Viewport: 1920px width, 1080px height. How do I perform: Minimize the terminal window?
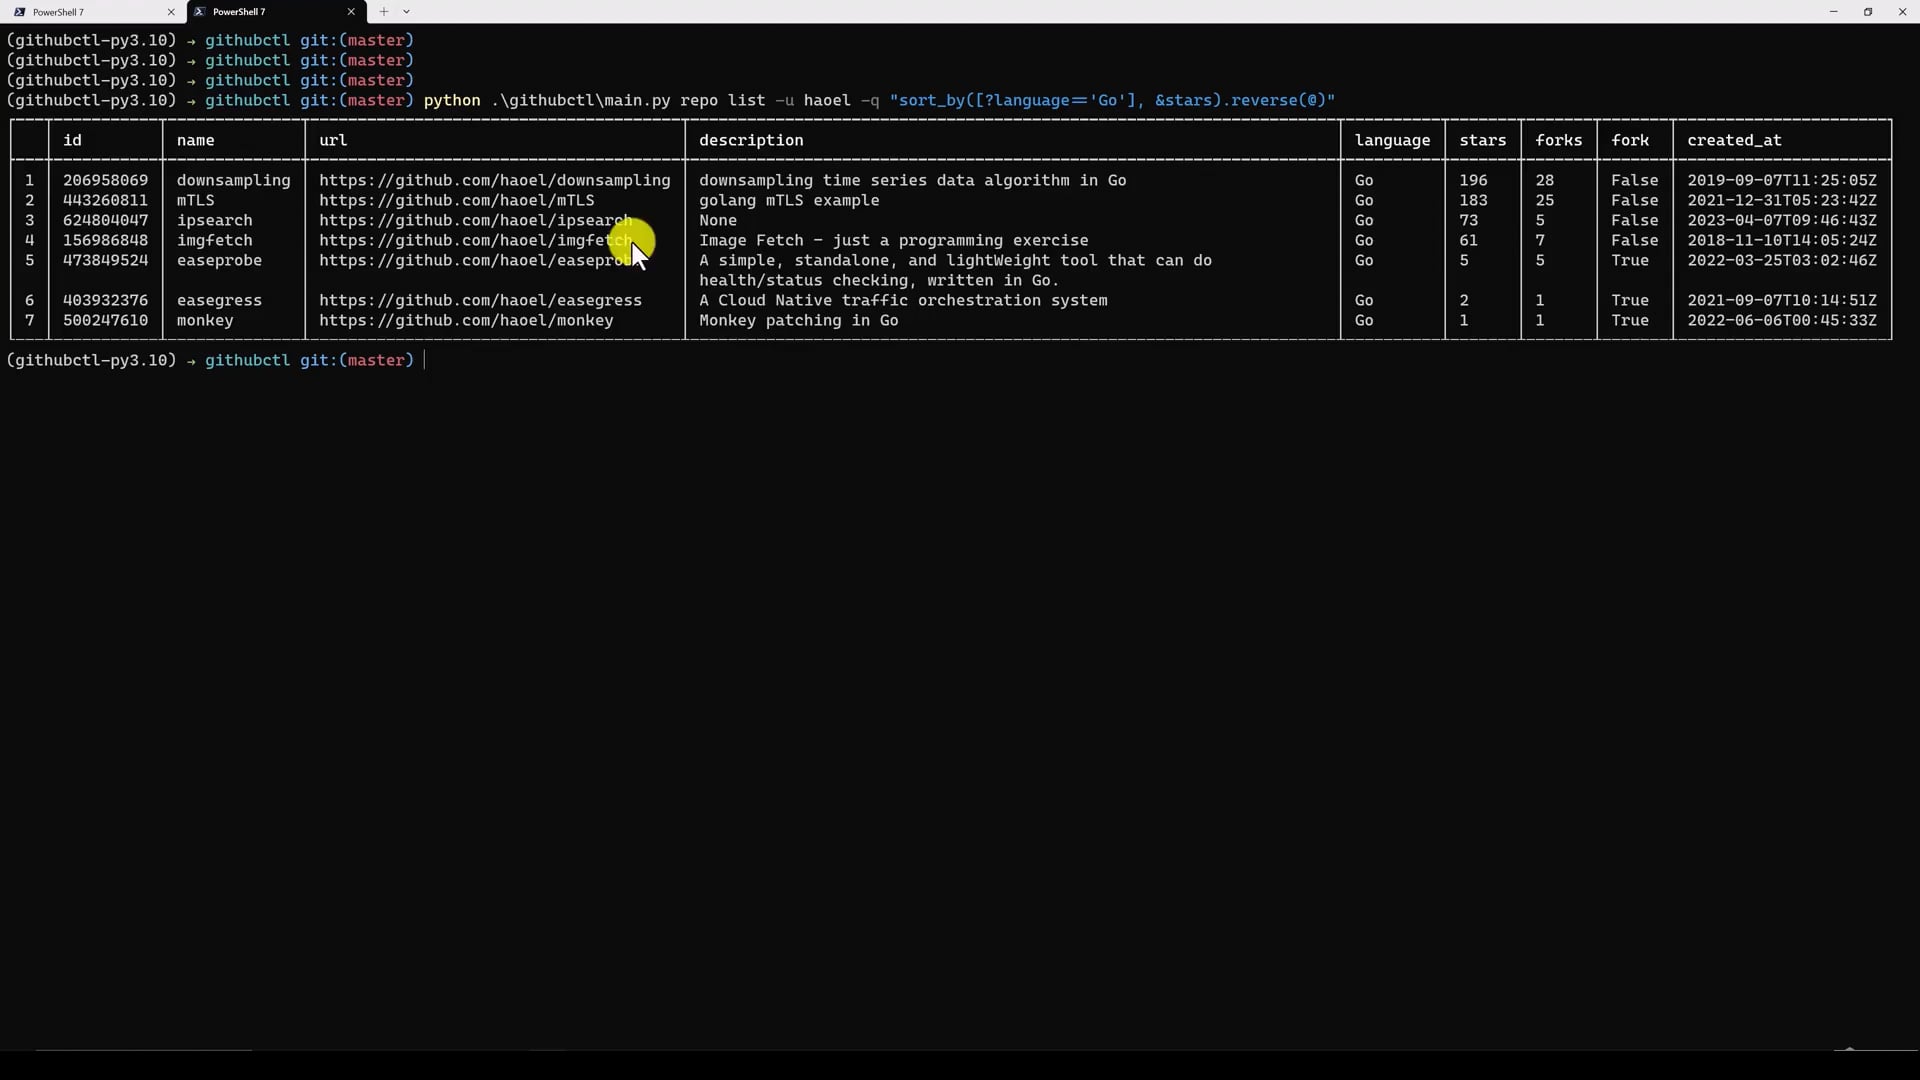point(1833,12)
